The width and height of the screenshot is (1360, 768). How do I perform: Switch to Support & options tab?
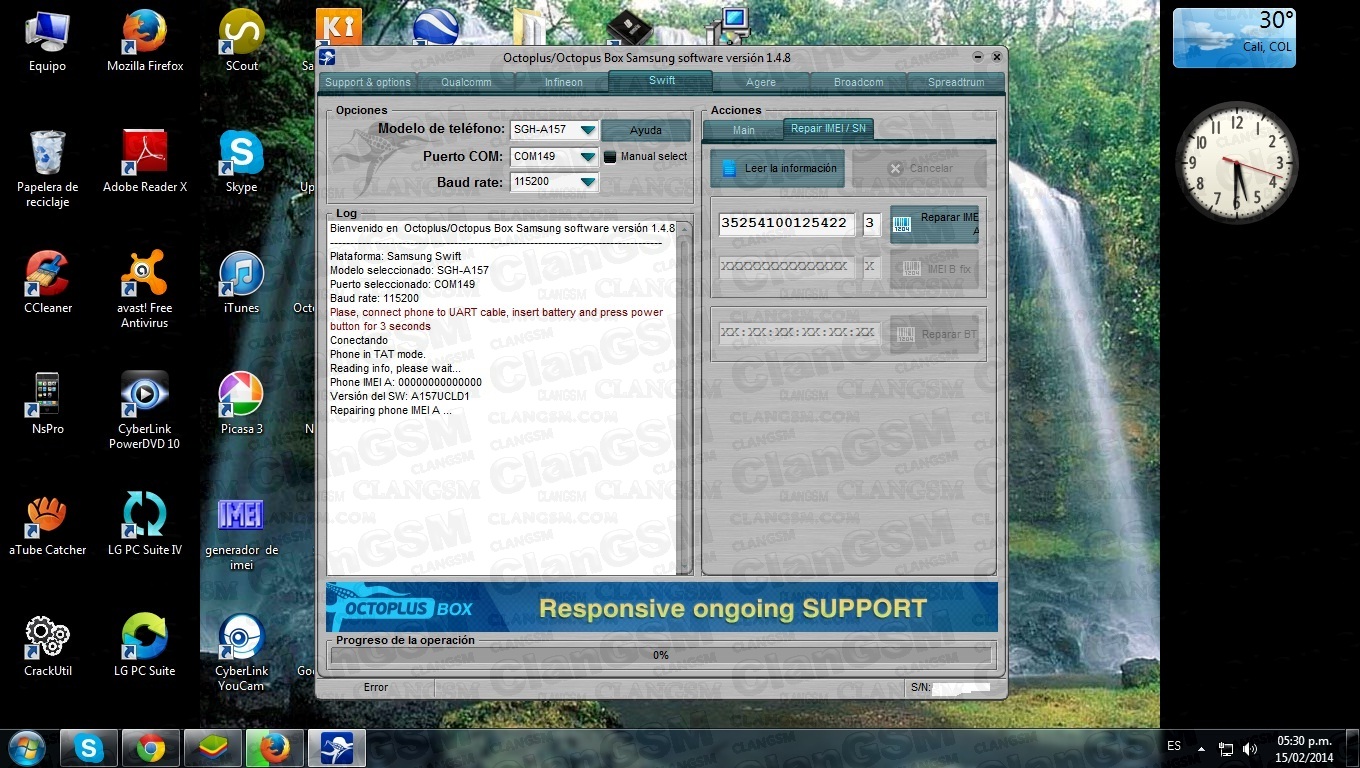(x=368, y=82)
